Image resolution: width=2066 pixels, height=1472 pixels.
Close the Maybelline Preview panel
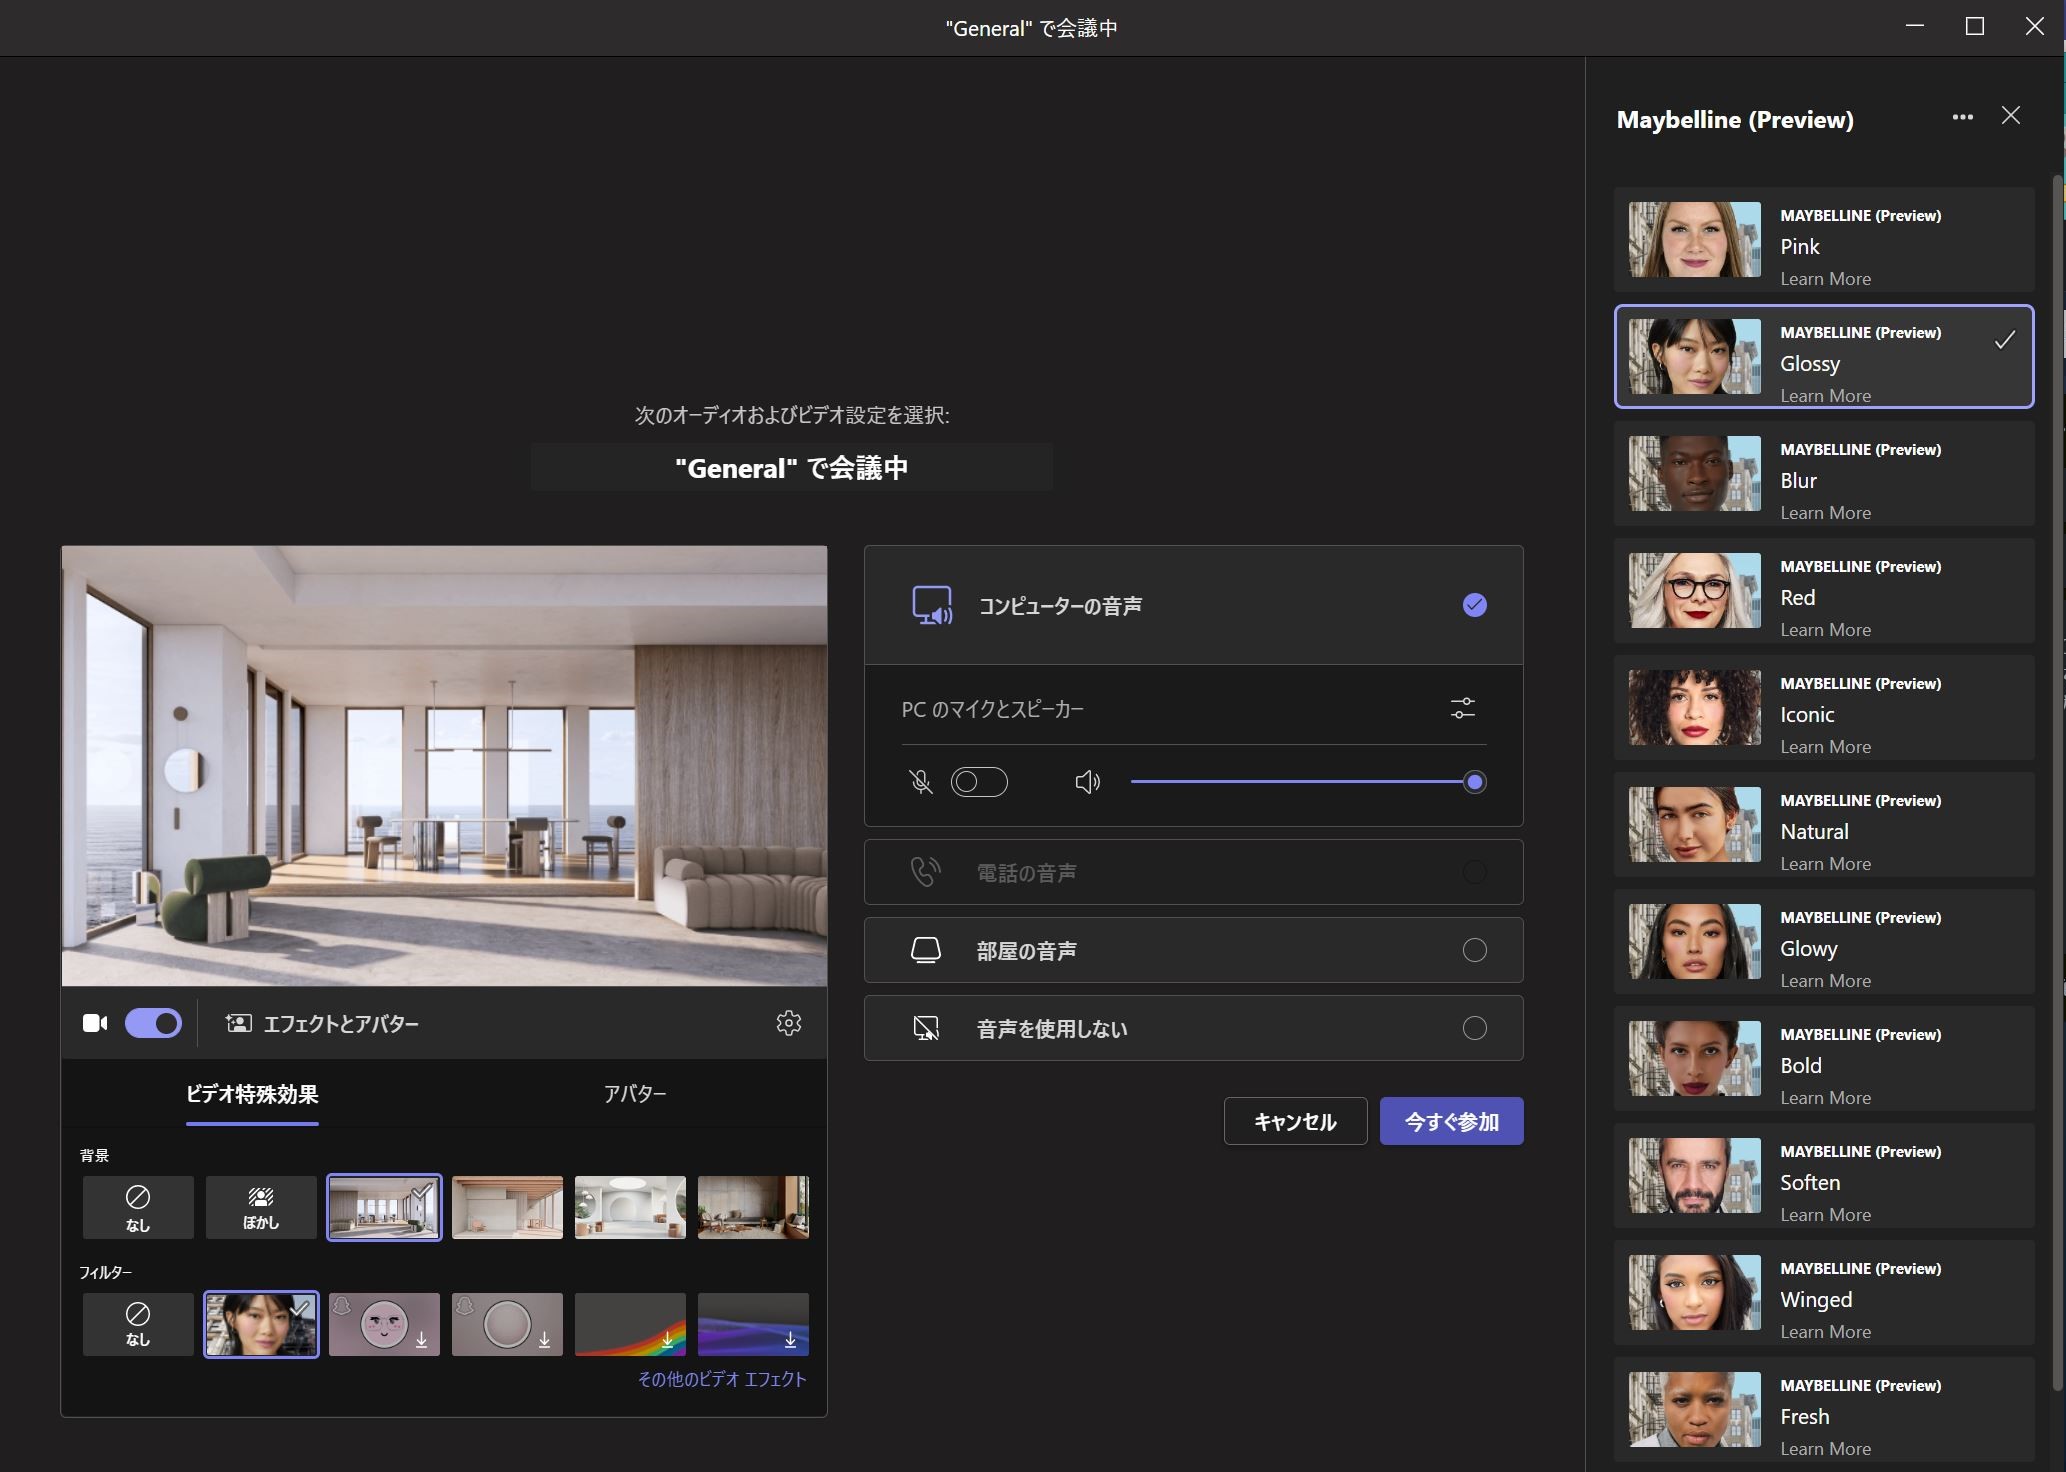[2011, 116]
